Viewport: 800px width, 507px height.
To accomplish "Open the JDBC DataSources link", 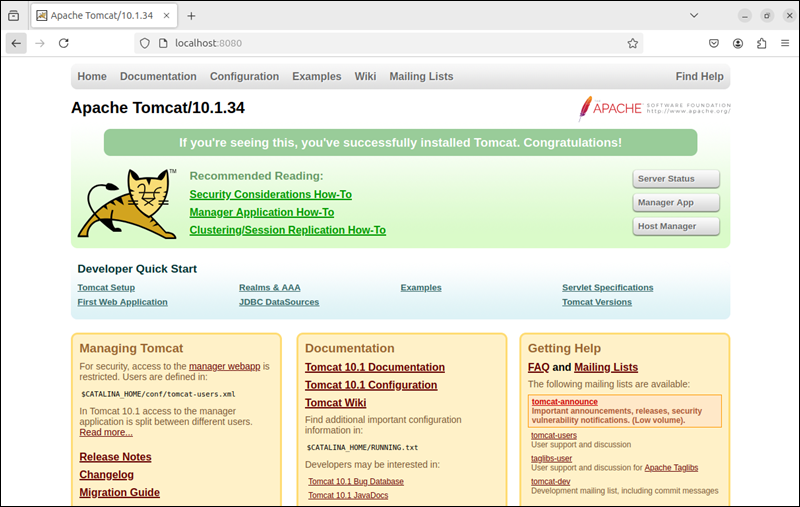I will click(x=279, y=302).
